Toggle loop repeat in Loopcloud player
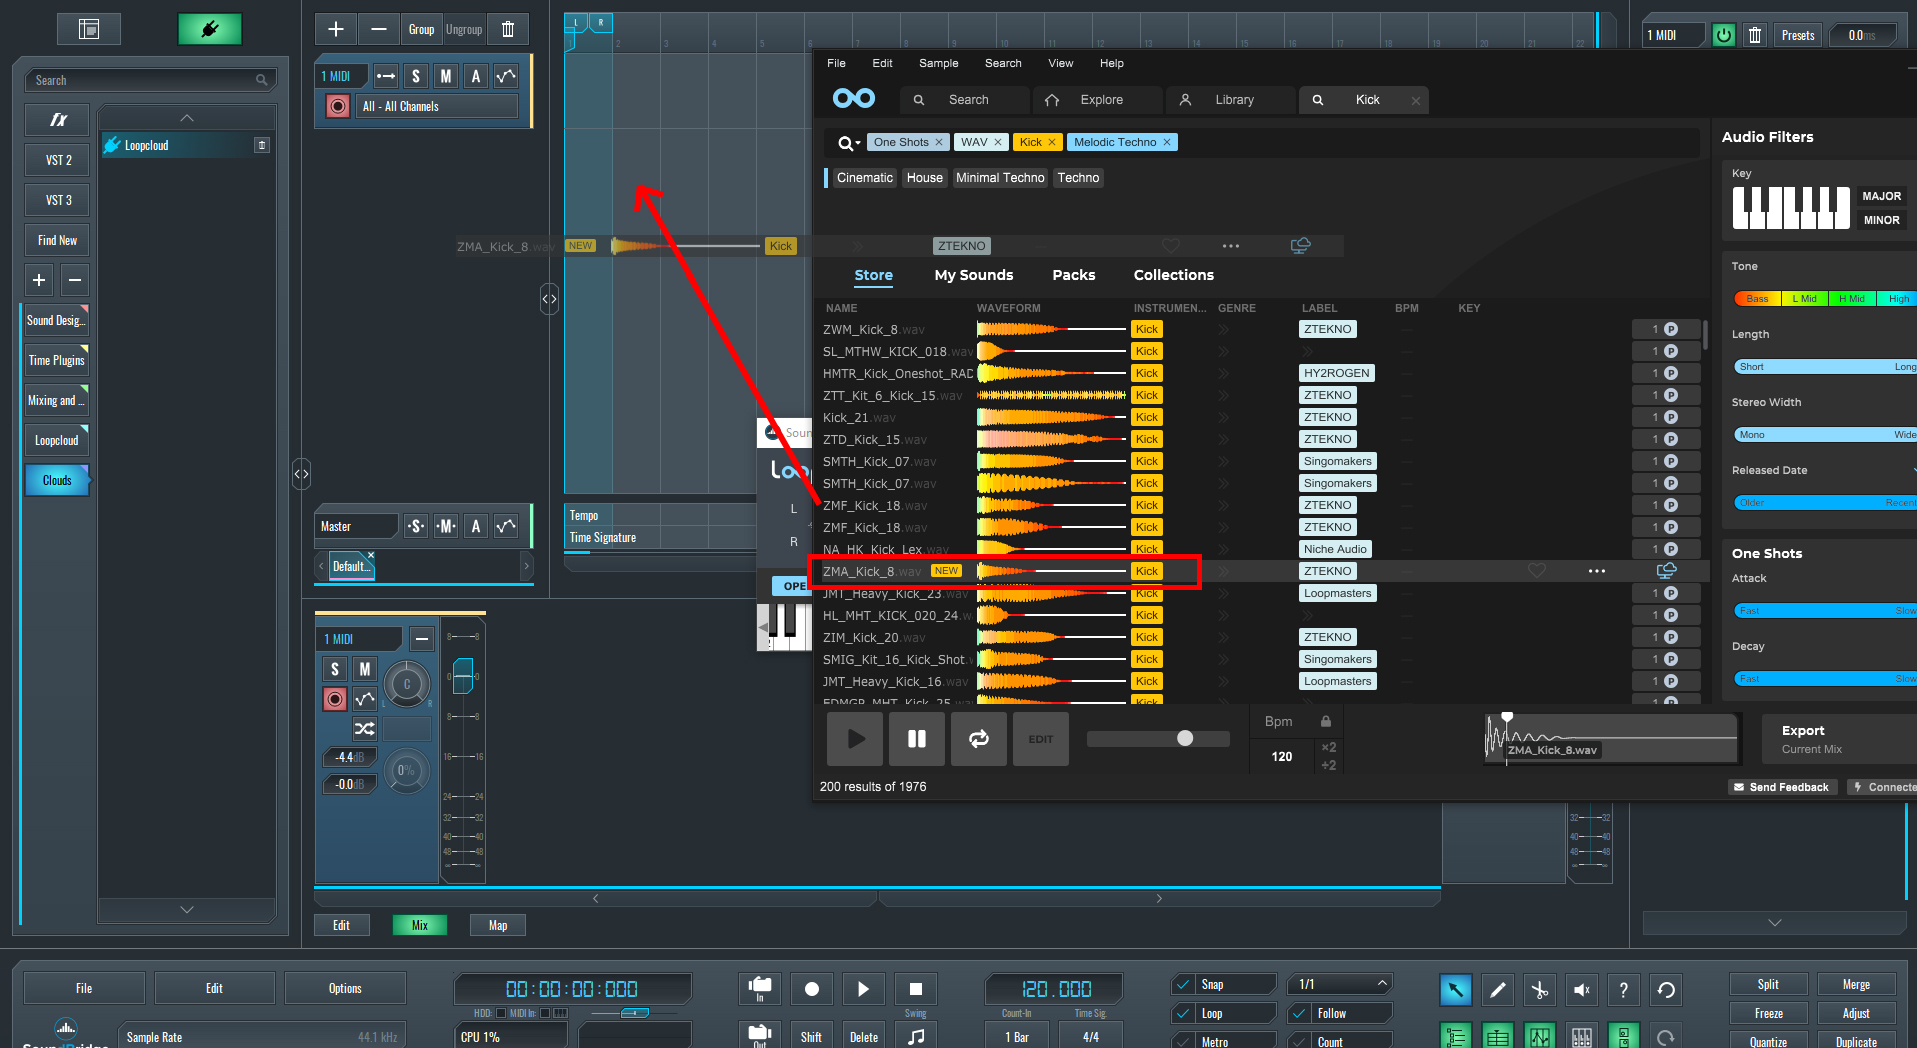This screenshot has width=1917, height=1048. click(x=979, y=739)
